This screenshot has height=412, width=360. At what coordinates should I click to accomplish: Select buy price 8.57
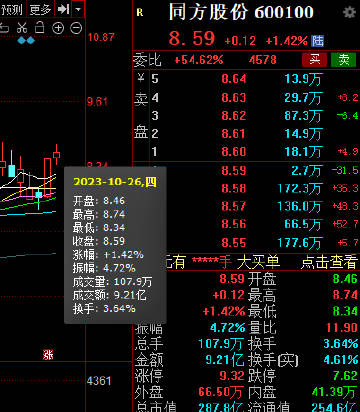(x=234, y=206)
